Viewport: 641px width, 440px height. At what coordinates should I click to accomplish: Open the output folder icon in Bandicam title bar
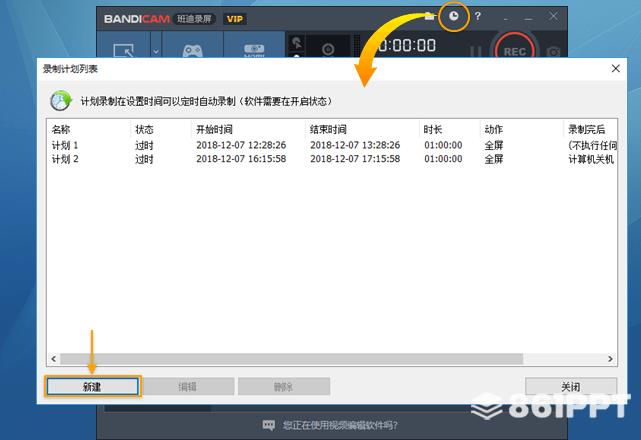(429, 16)
